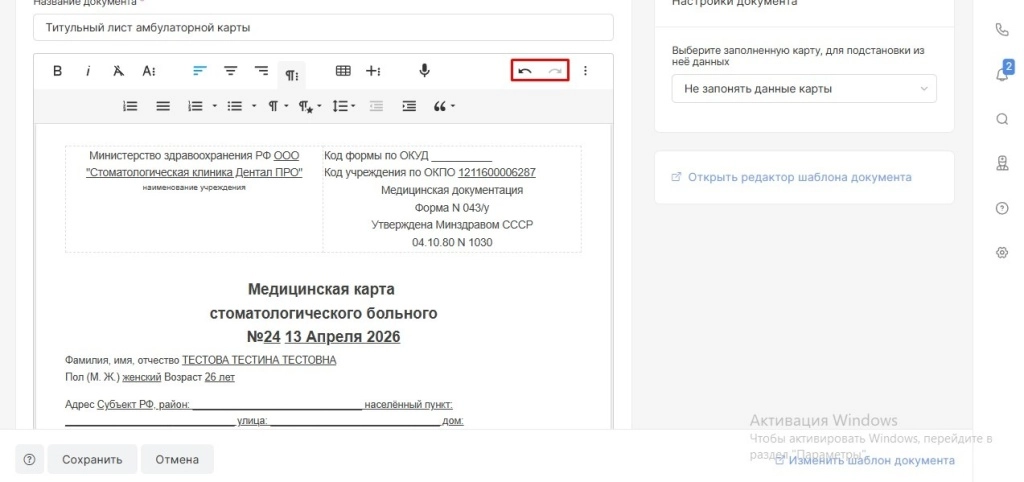This screenshot has height=482, width=1024.
Task: Open the quote style dropdown
Action: [444, 105]
